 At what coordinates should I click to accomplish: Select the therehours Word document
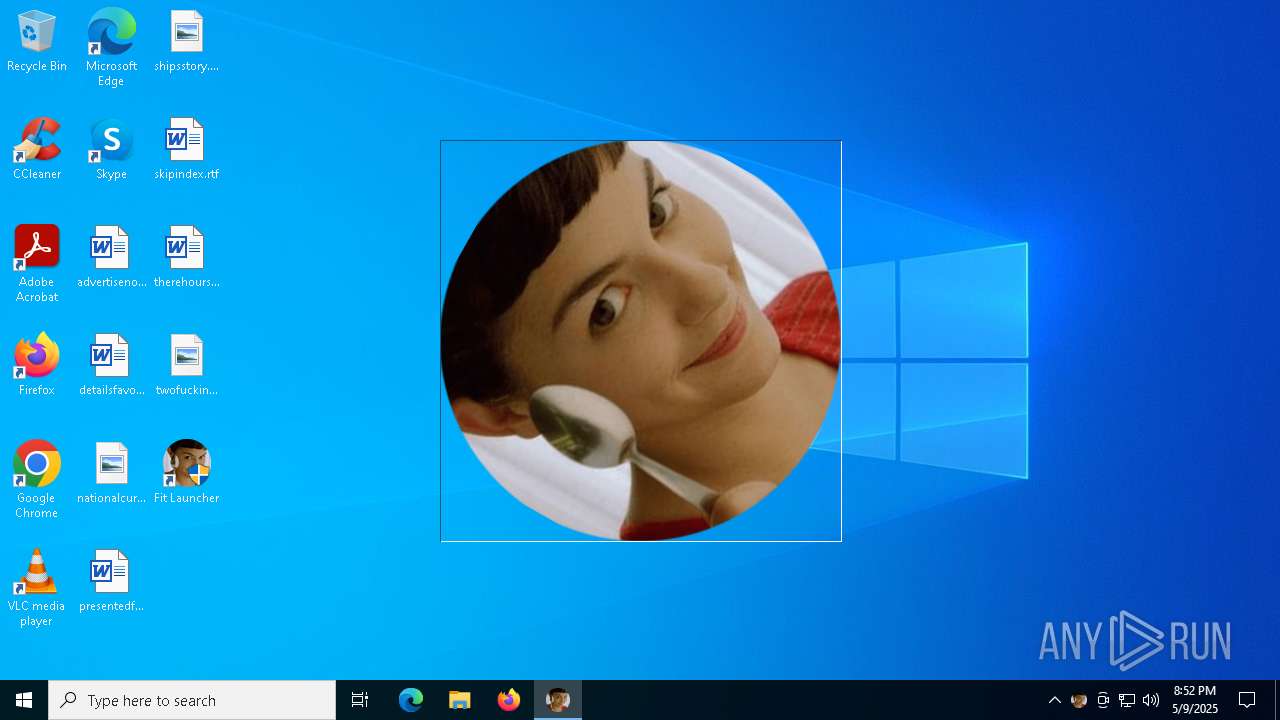pyautogui.click(x=186, y=258)
